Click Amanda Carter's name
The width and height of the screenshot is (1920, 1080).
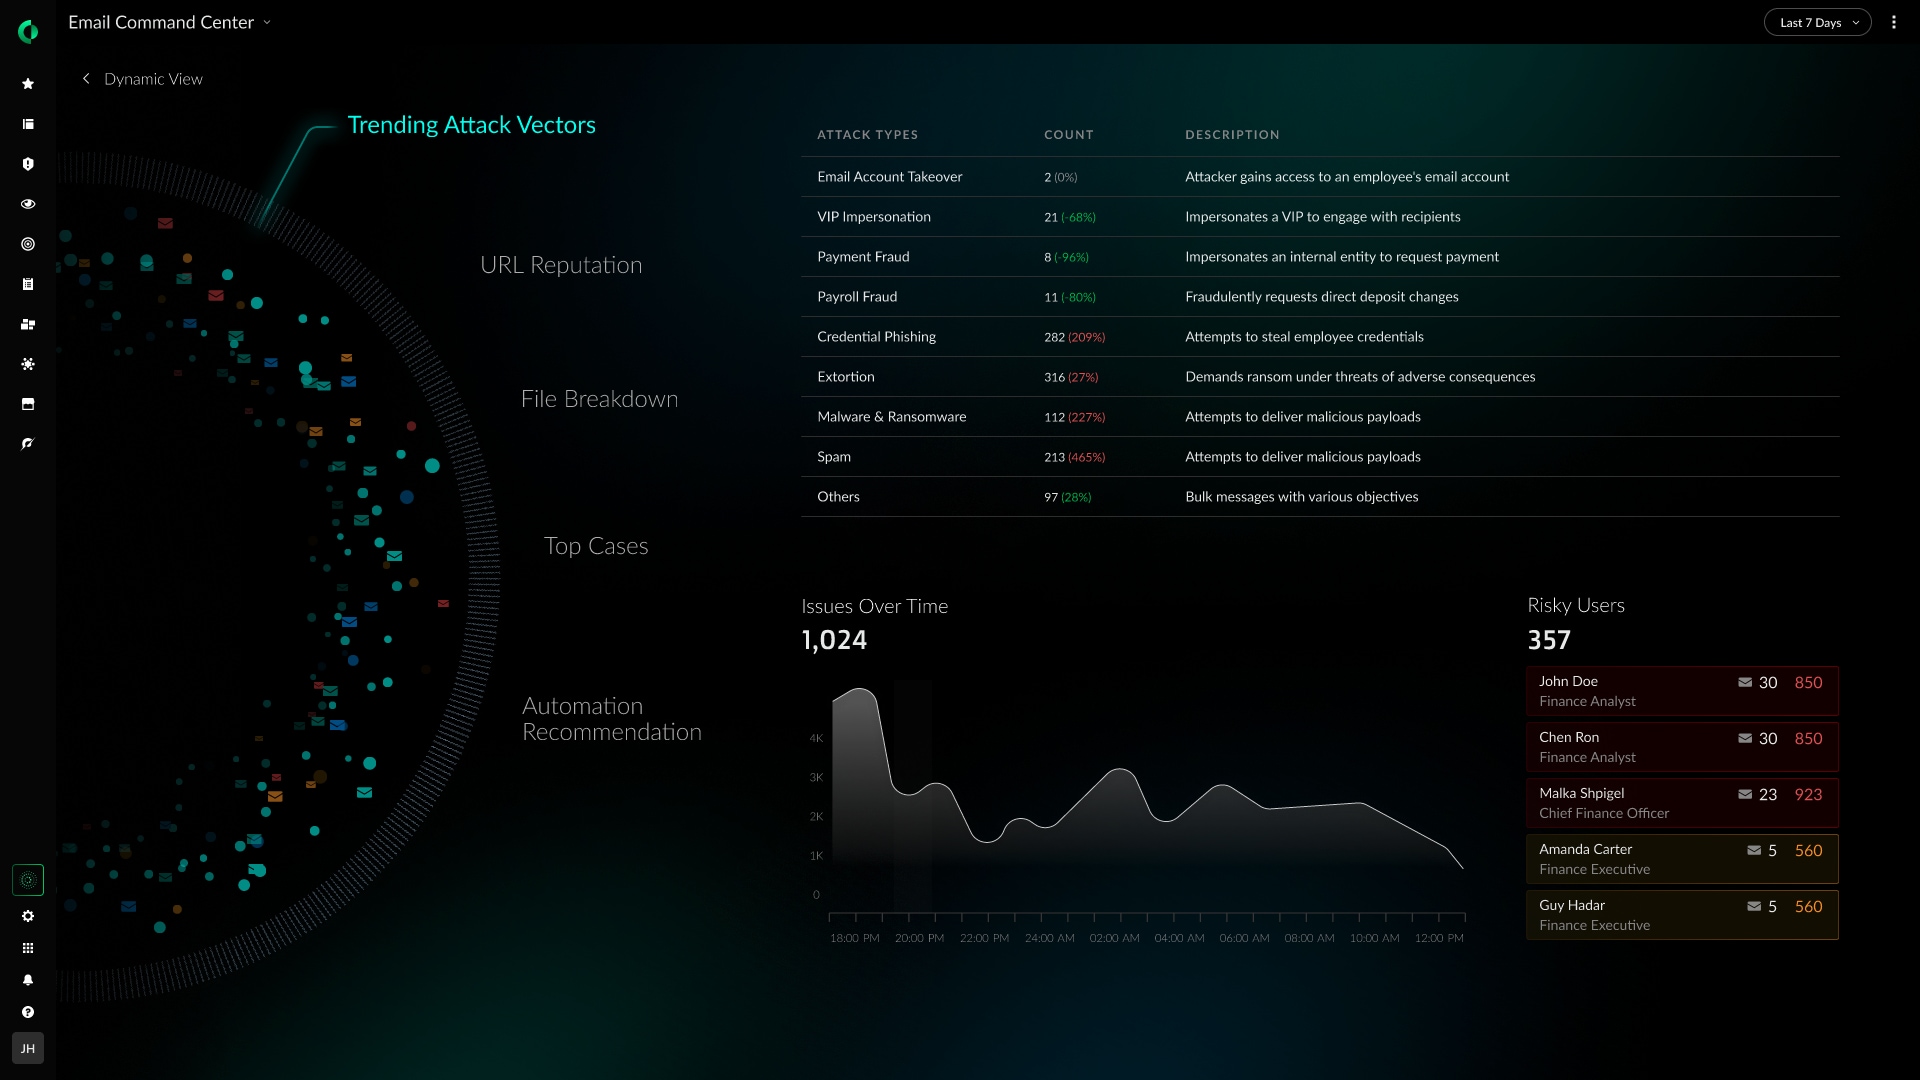click(x=1585, y=849)
